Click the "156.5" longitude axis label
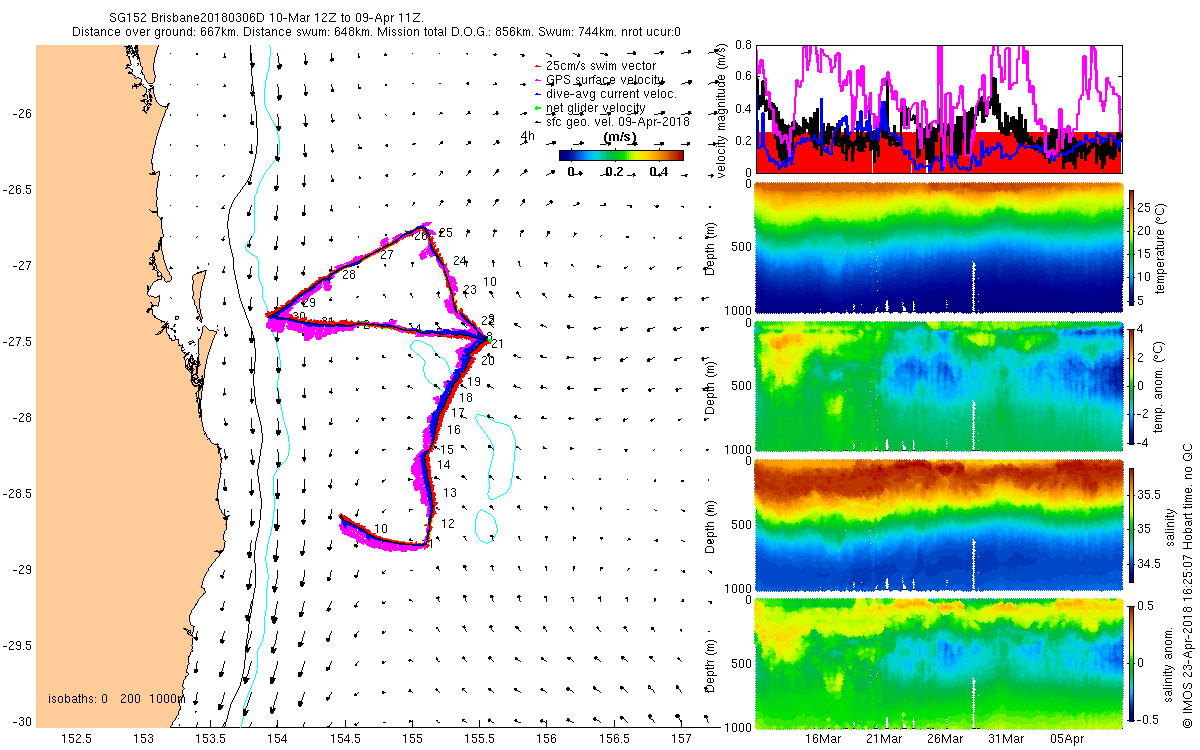 pos(614,738)
